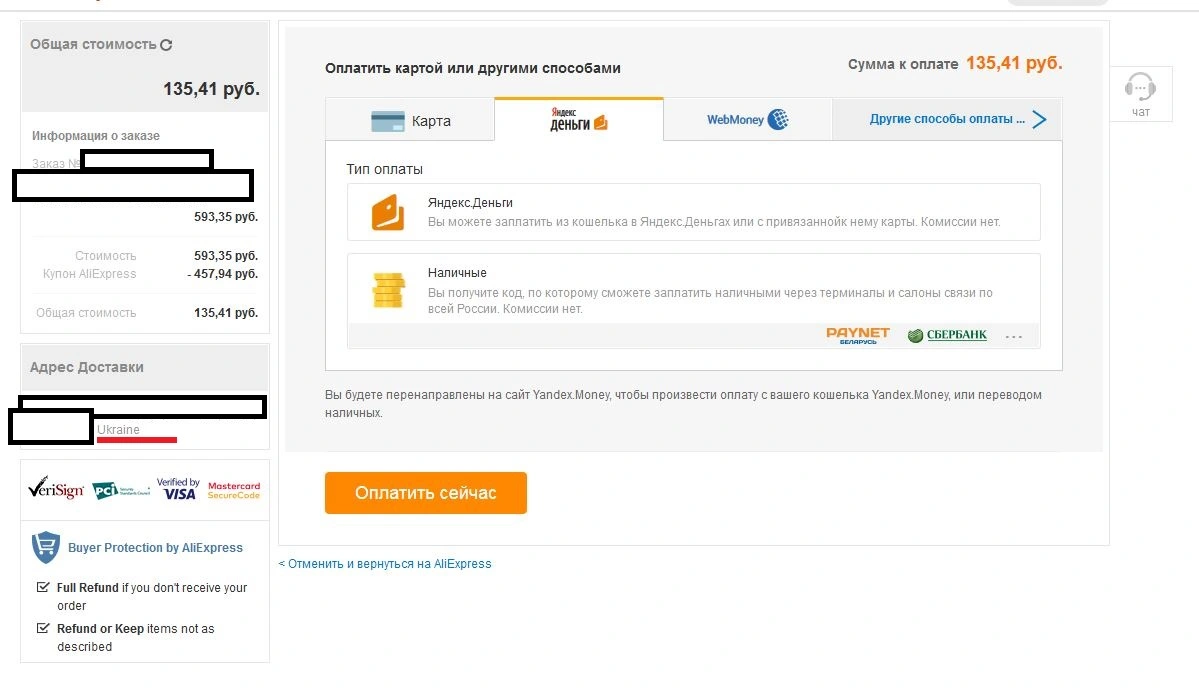Open the Buyer Protection by AliExpress link
Image resolution: width=1199 pixels, height=696 pixels.
click(x=155, y=548)
